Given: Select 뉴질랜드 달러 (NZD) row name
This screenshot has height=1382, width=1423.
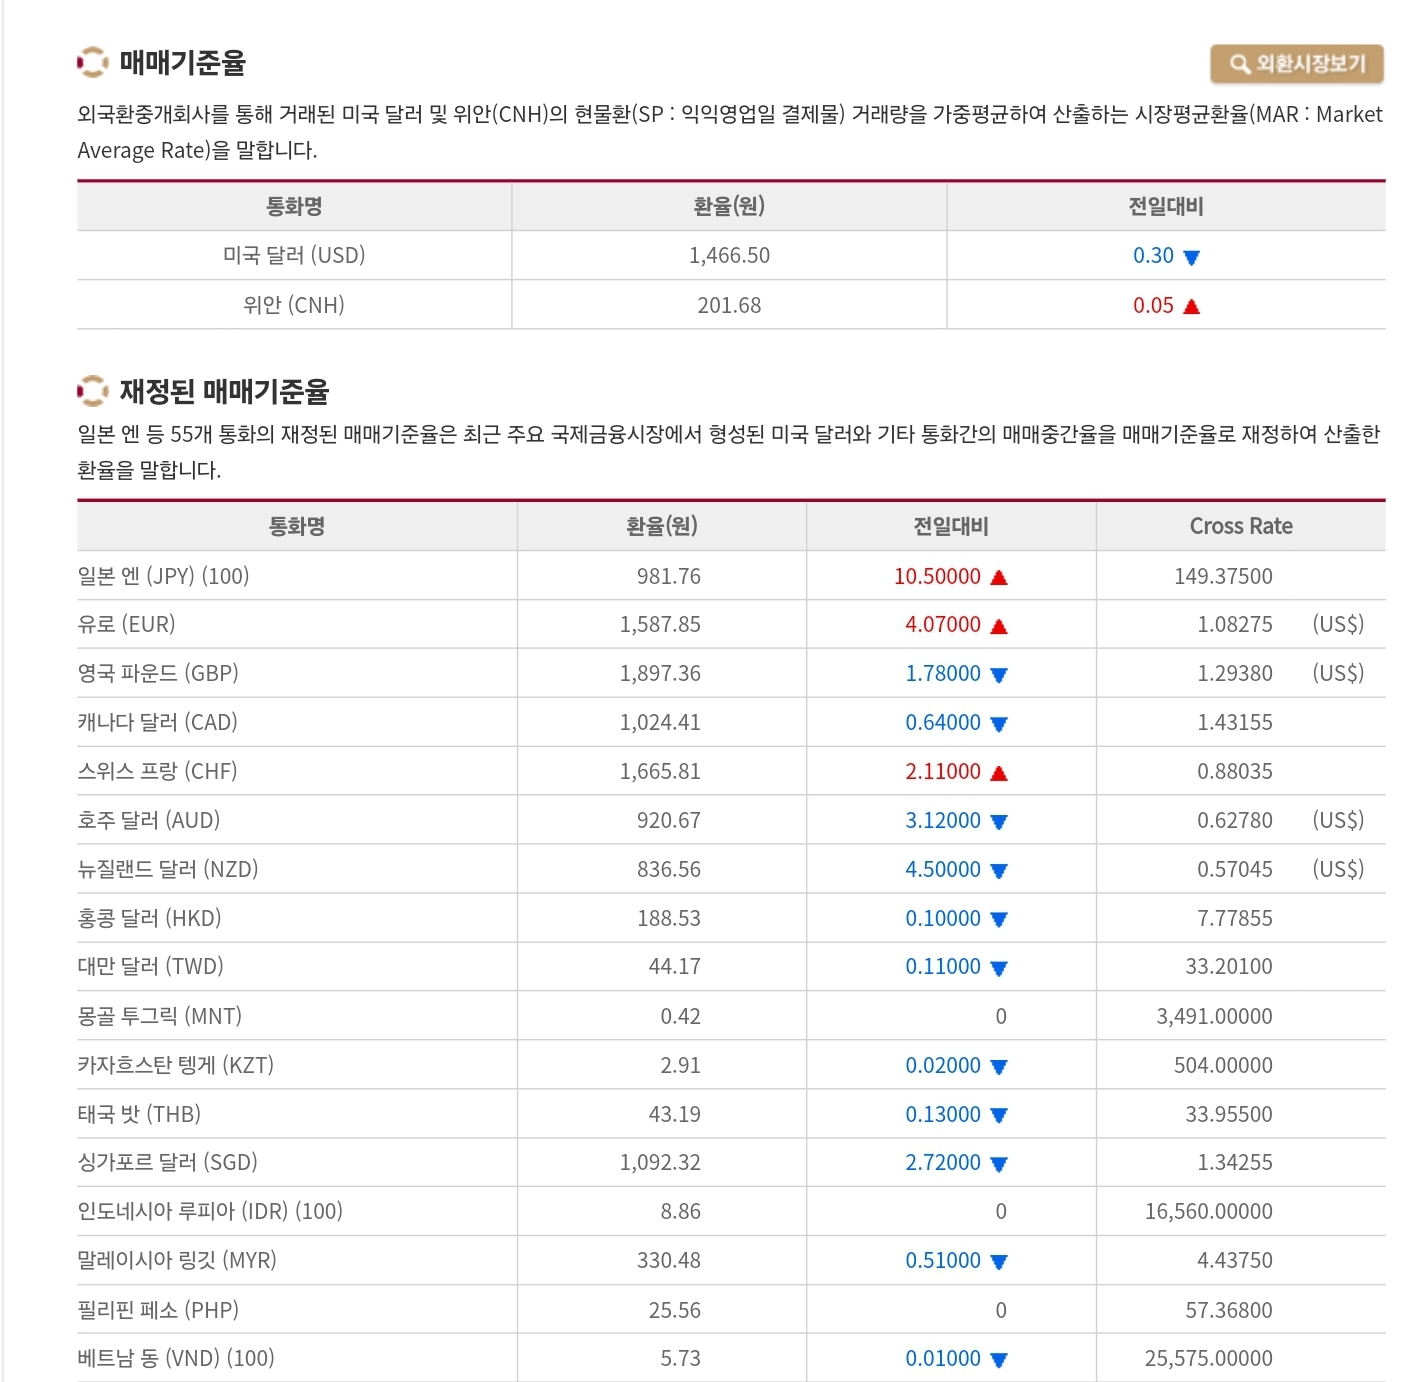Looking at the screenshot, I should click(x=168, y=869).
